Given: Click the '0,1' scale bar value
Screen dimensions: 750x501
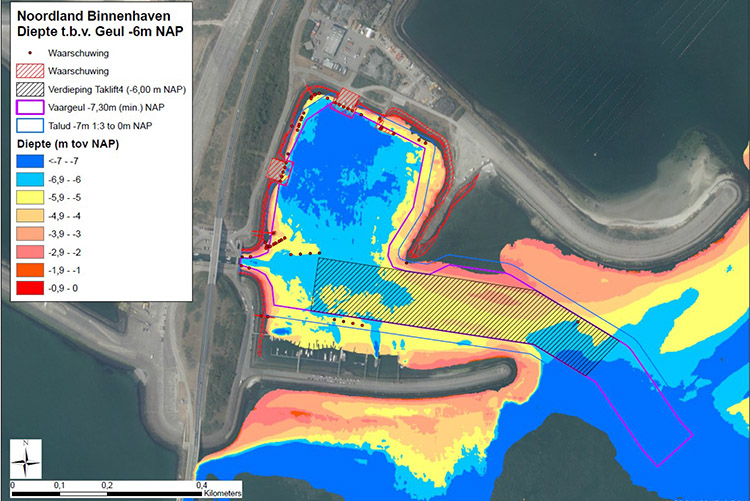Looking at the screenshot, I should pyautogui.click(x=59, y=485).
